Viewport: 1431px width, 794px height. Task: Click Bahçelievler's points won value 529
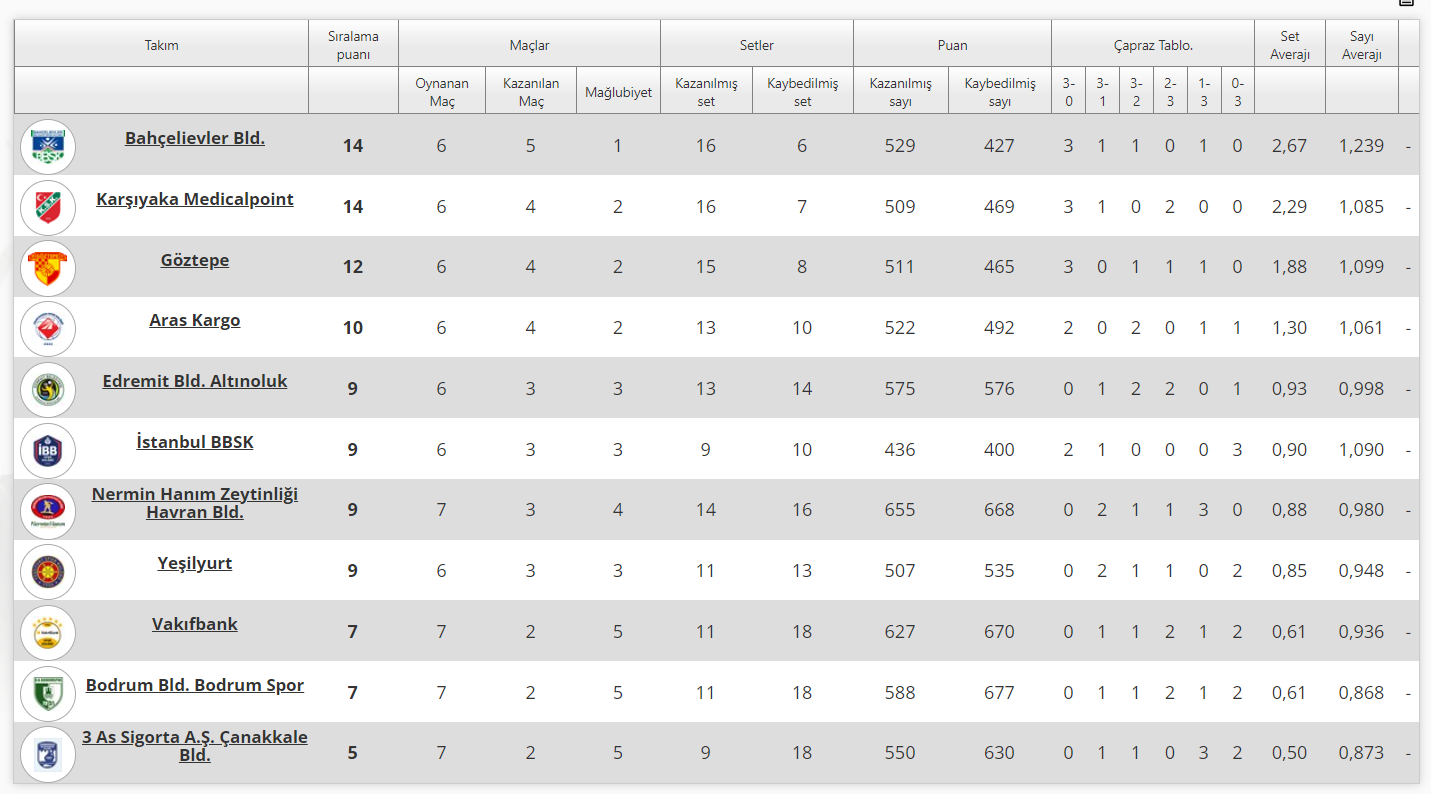pos(900,146)
